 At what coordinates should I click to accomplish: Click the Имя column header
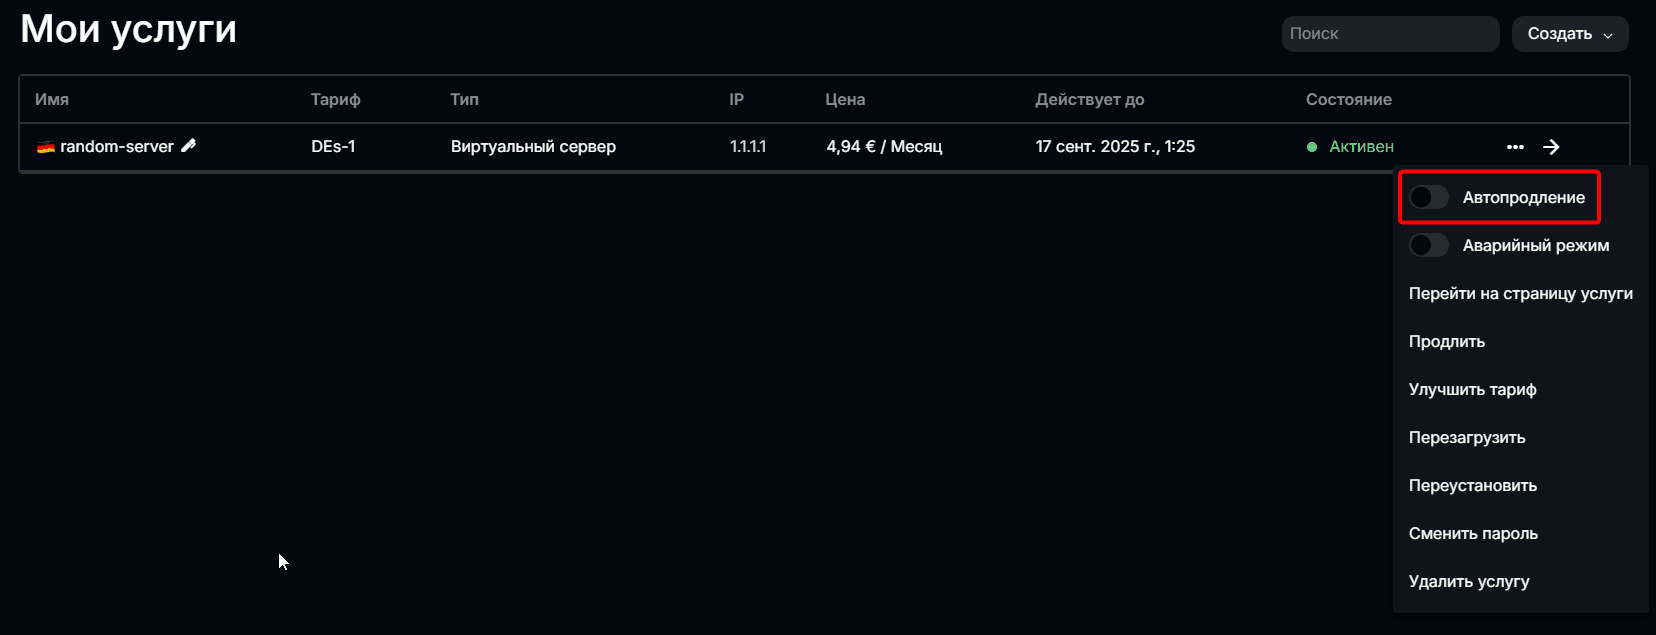pos(52,99)
